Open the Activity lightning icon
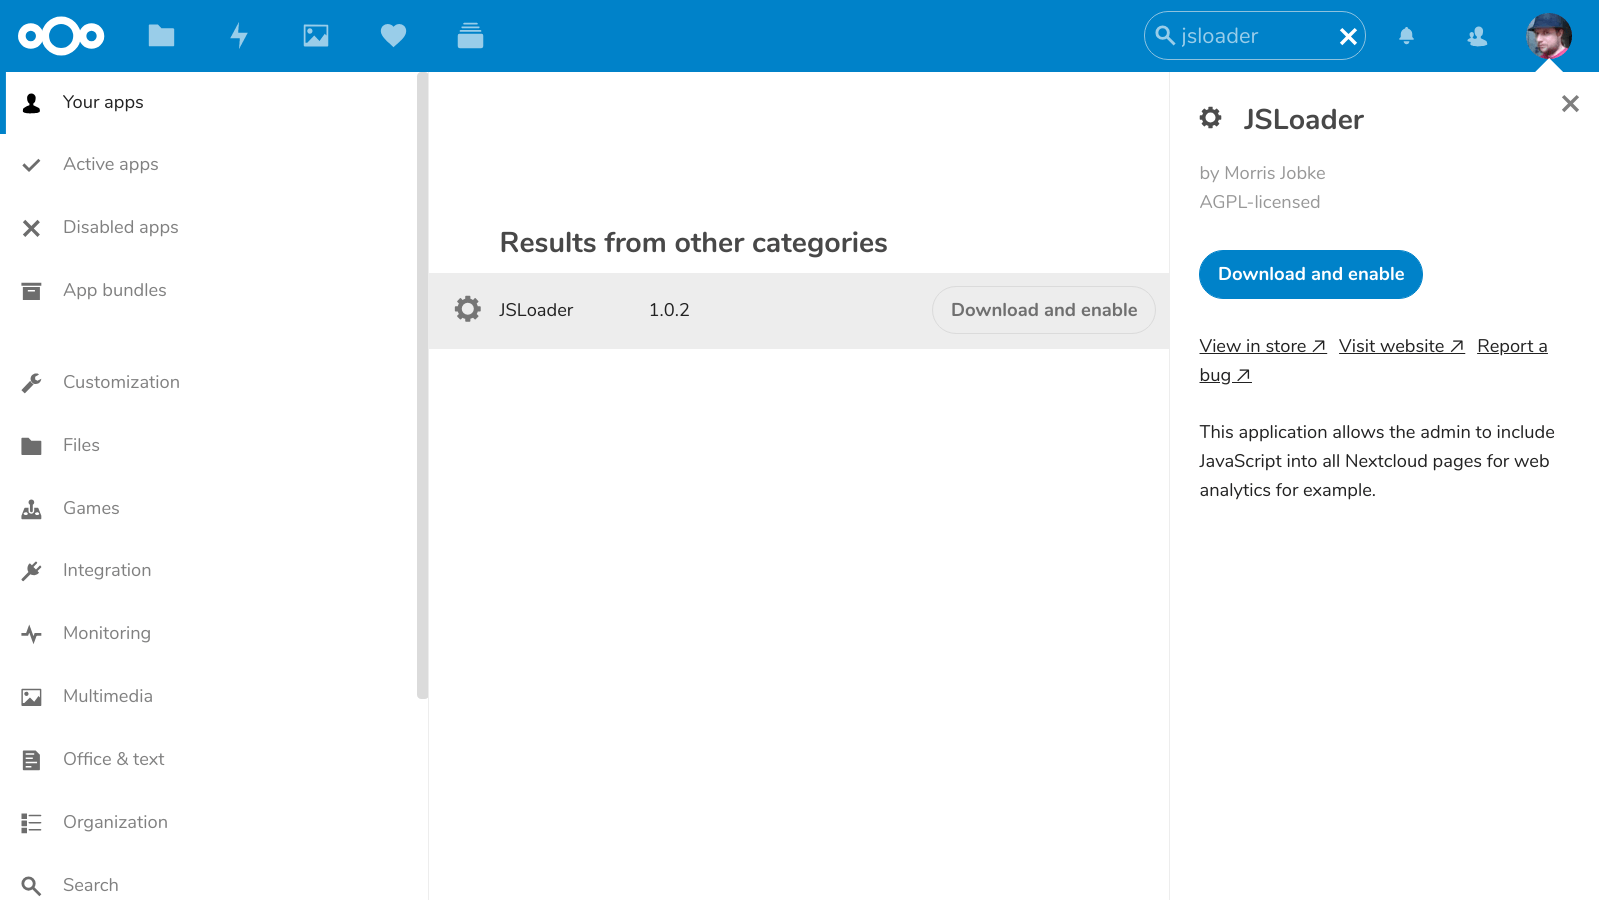 [239, 36]
